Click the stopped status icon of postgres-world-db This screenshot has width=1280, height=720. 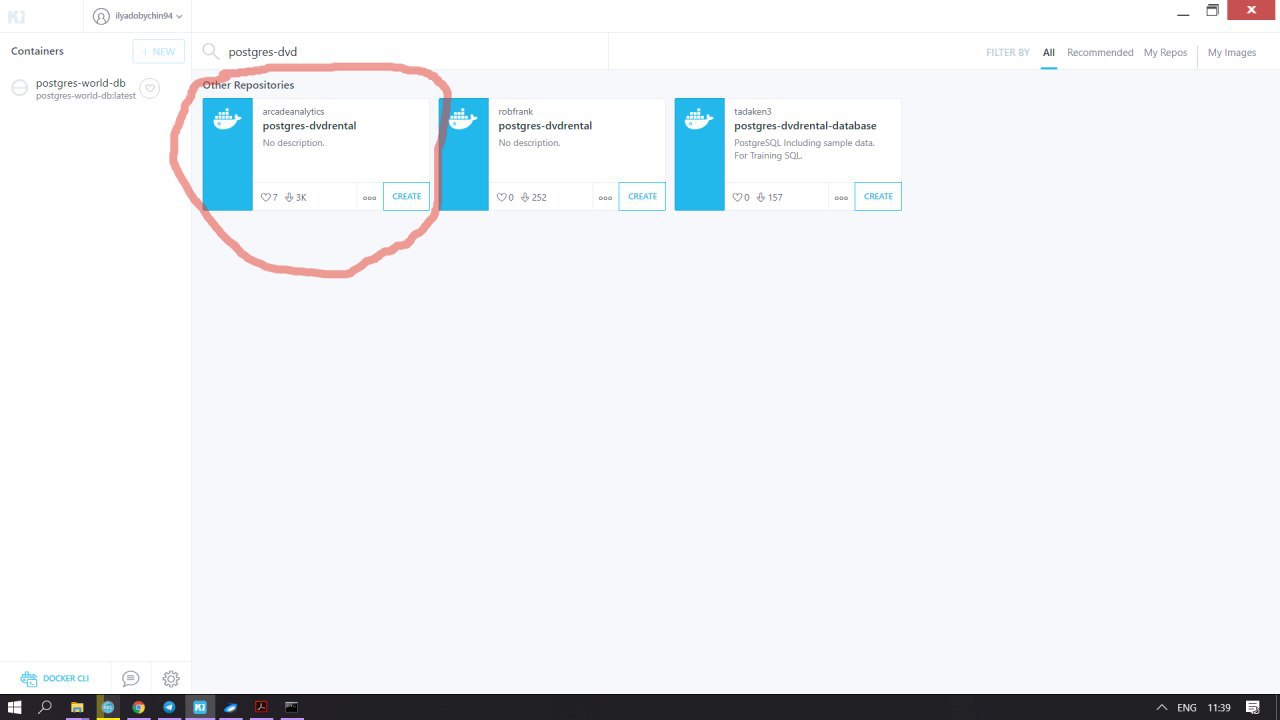coord(19,89)
